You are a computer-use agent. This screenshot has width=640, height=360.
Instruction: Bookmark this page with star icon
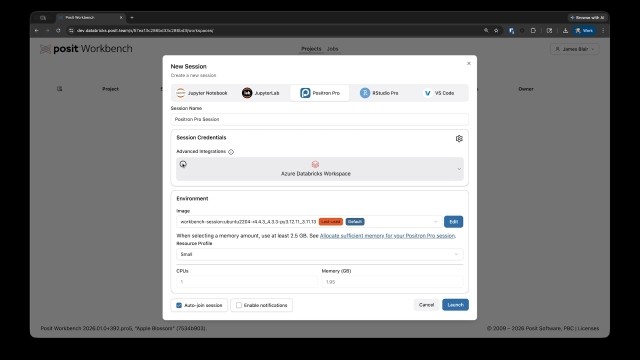pos(496,31)
